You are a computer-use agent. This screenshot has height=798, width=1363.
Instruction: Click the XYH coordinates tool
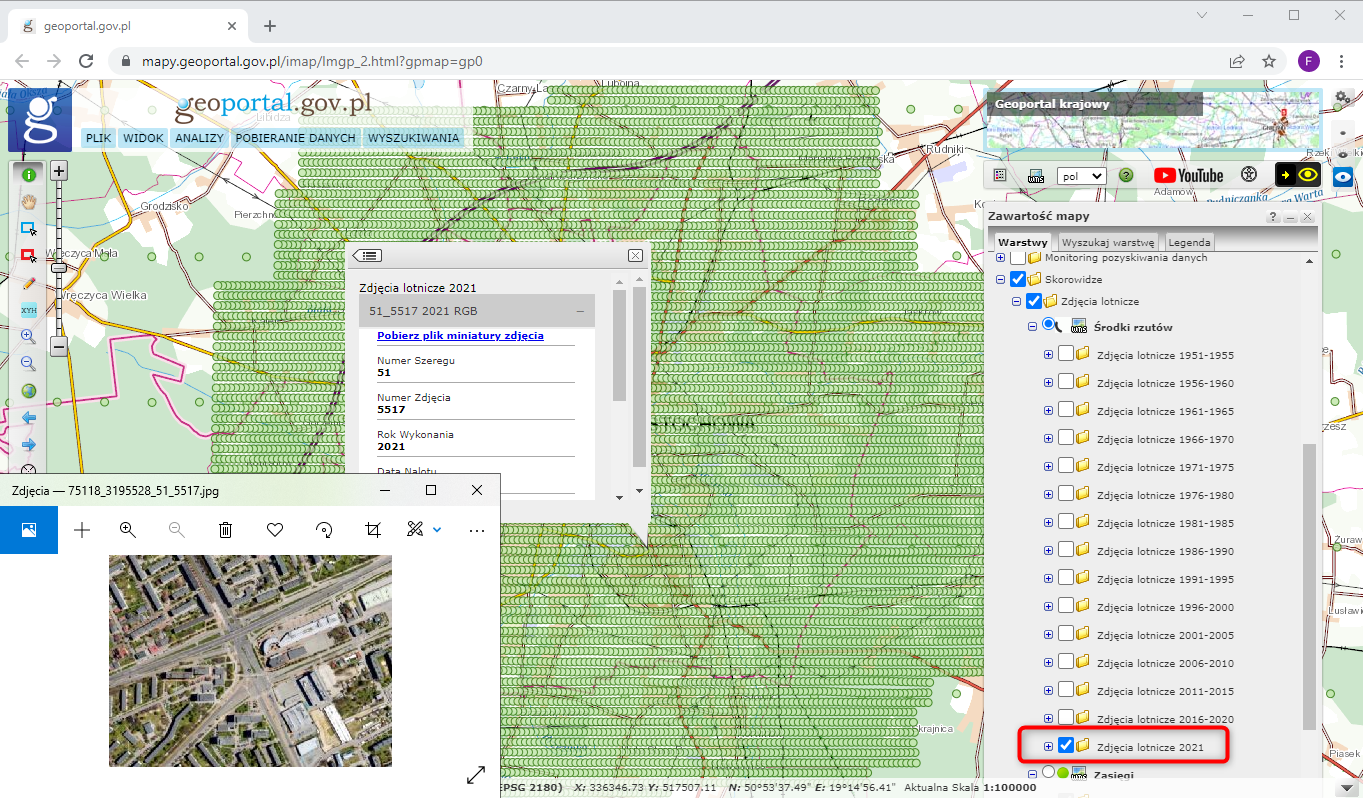(29, 310)
